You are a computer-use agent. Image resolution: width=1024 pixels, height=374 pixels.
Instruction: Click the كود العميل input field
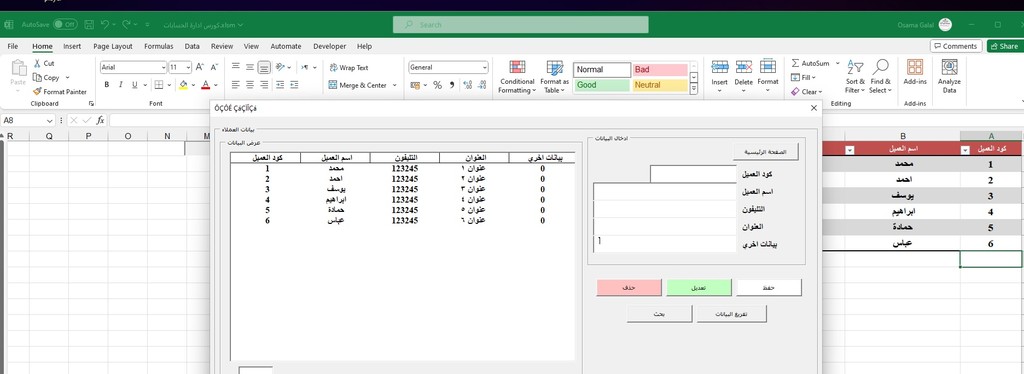tap(693, 174)
